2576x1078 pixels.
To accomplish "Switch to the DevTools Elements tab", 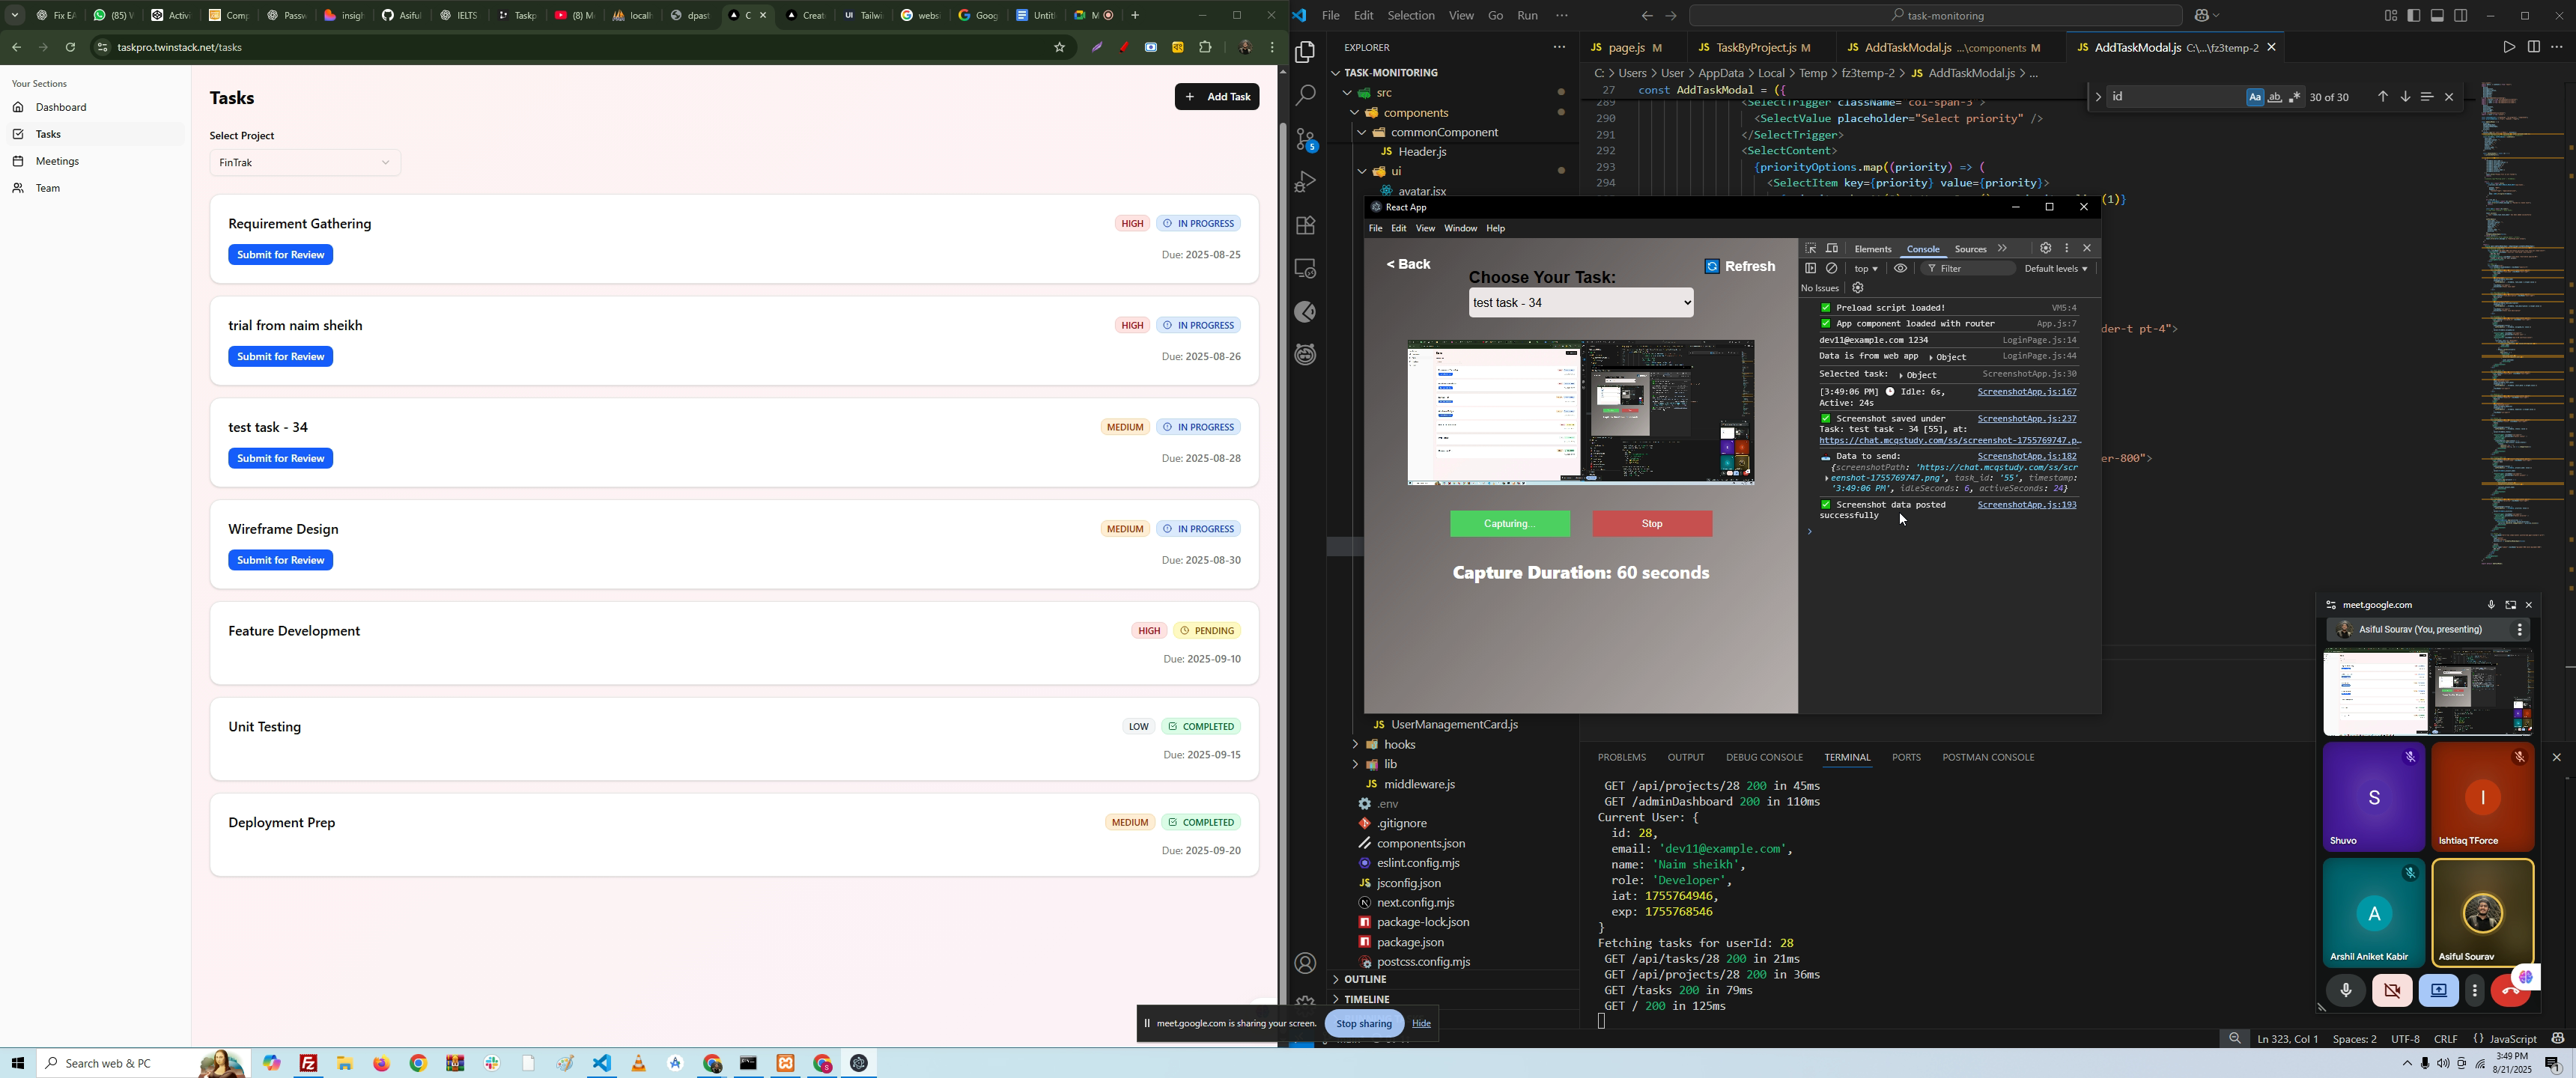I will [1873, 249].
